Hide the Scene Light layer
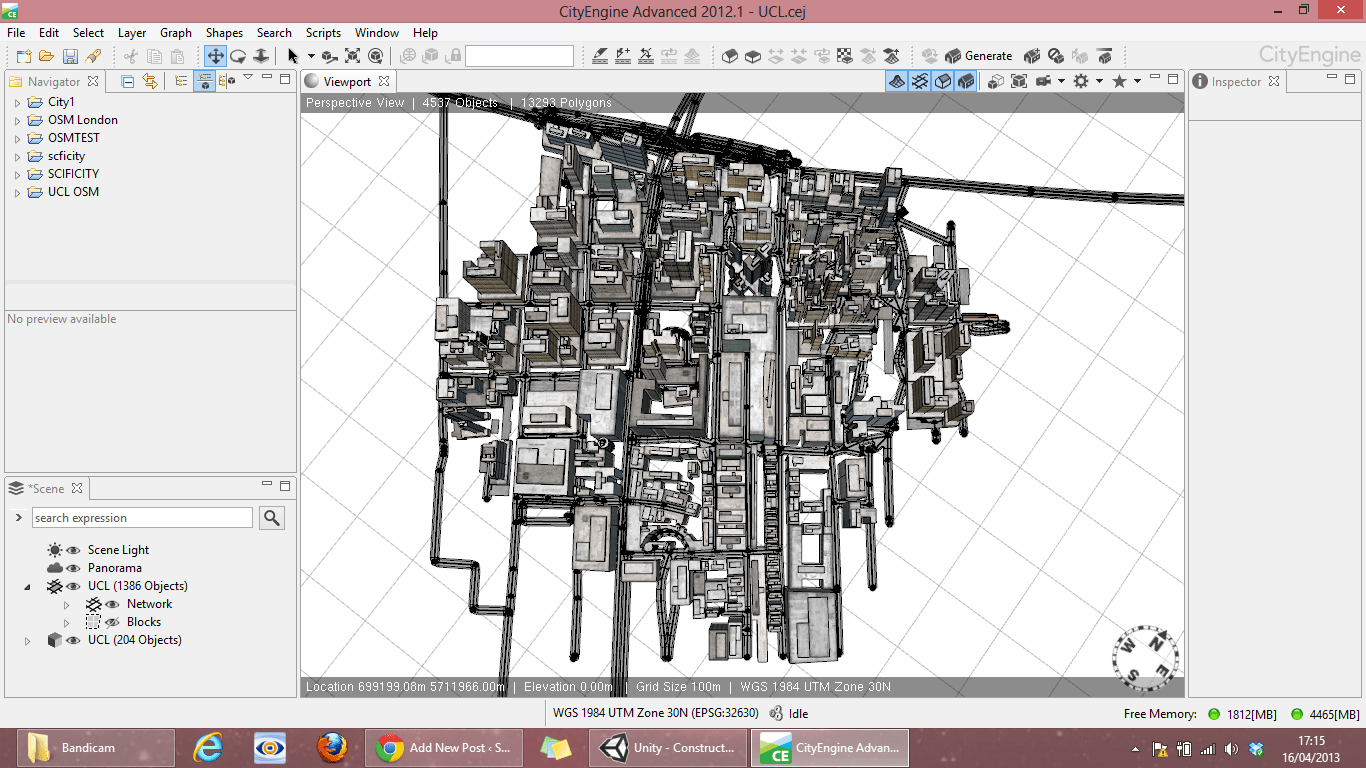 point(73,550)
